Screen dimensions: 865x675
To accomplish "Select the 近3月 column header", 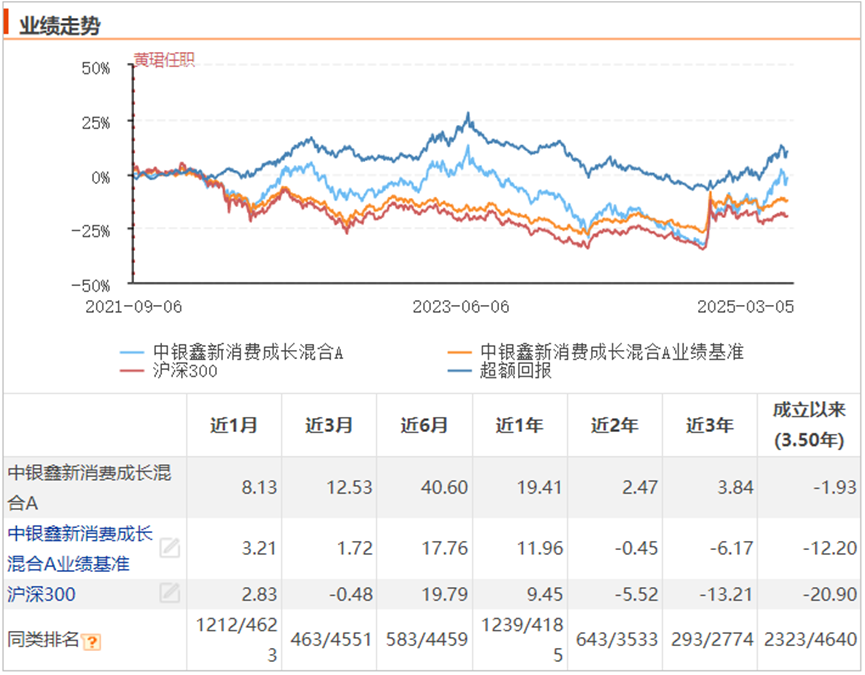I will (x=329, y=425).
